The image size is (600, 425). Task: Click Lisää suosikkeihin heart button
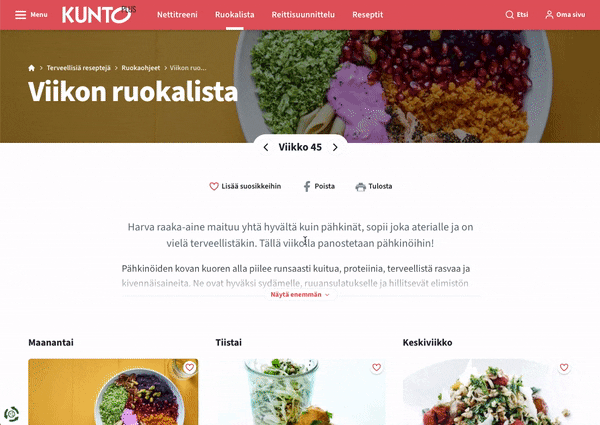coord(245,186)
